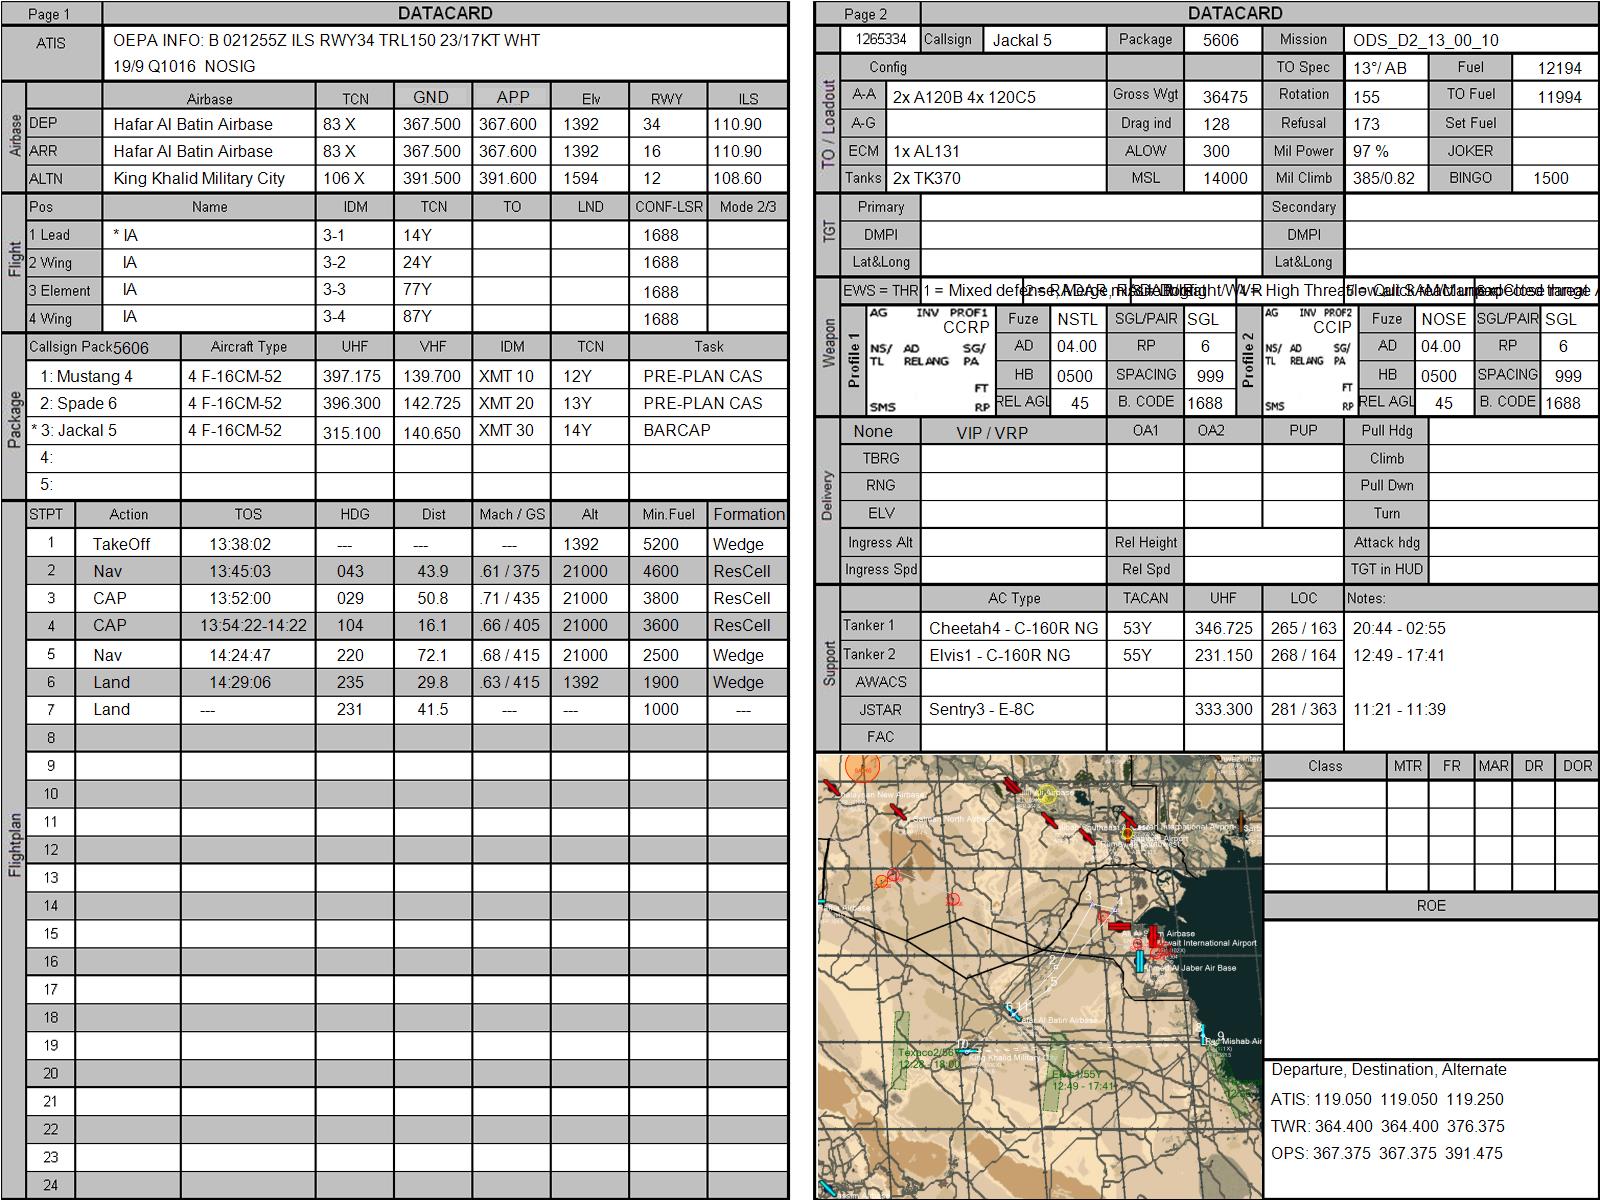1600x1200 pixels.
Task: Click steerpoint 3 heading 029
Action: click(x=352, y=599)
